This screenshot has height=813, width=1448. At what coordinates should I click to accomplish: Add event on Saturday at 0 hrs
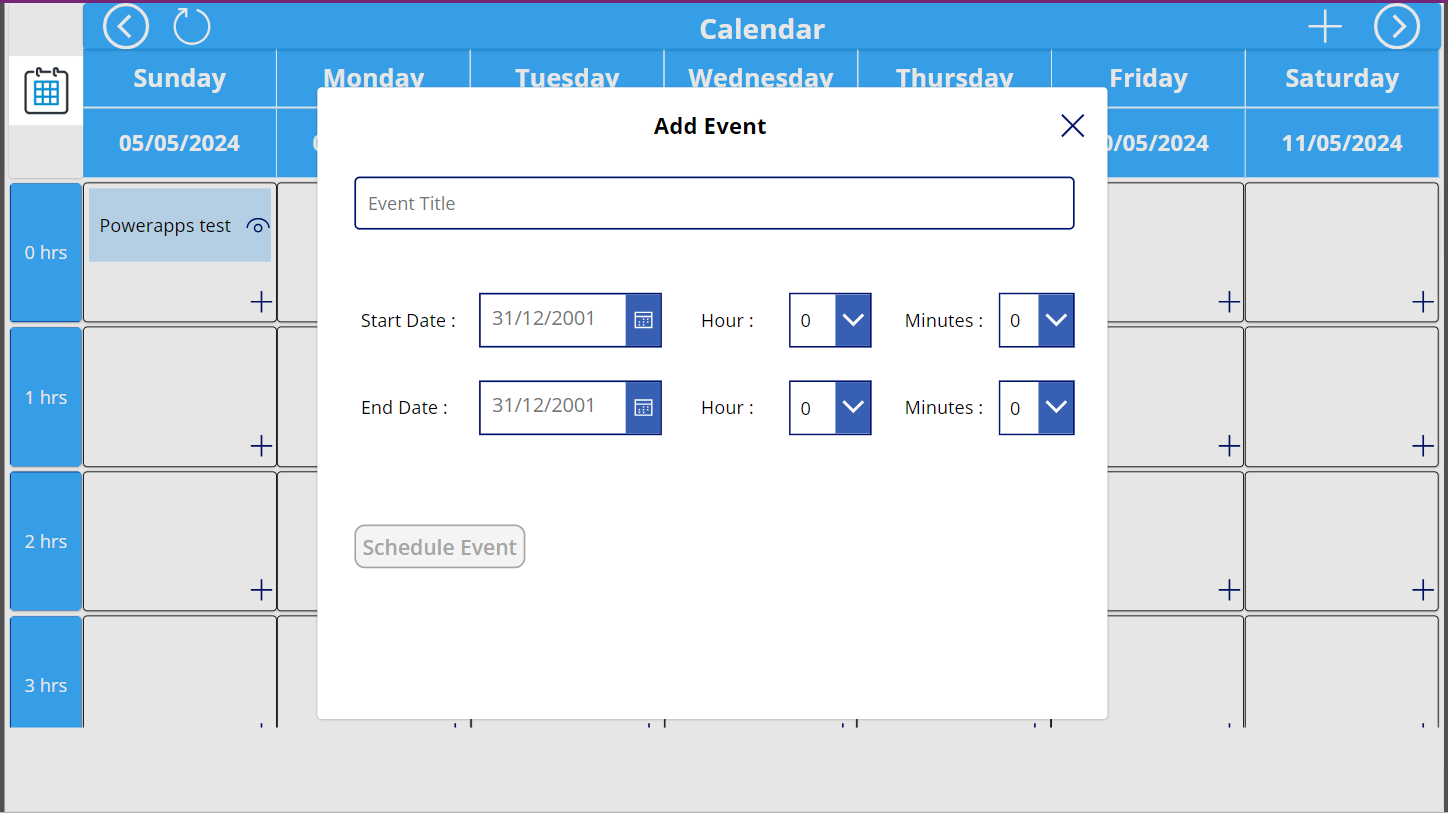1422,302
